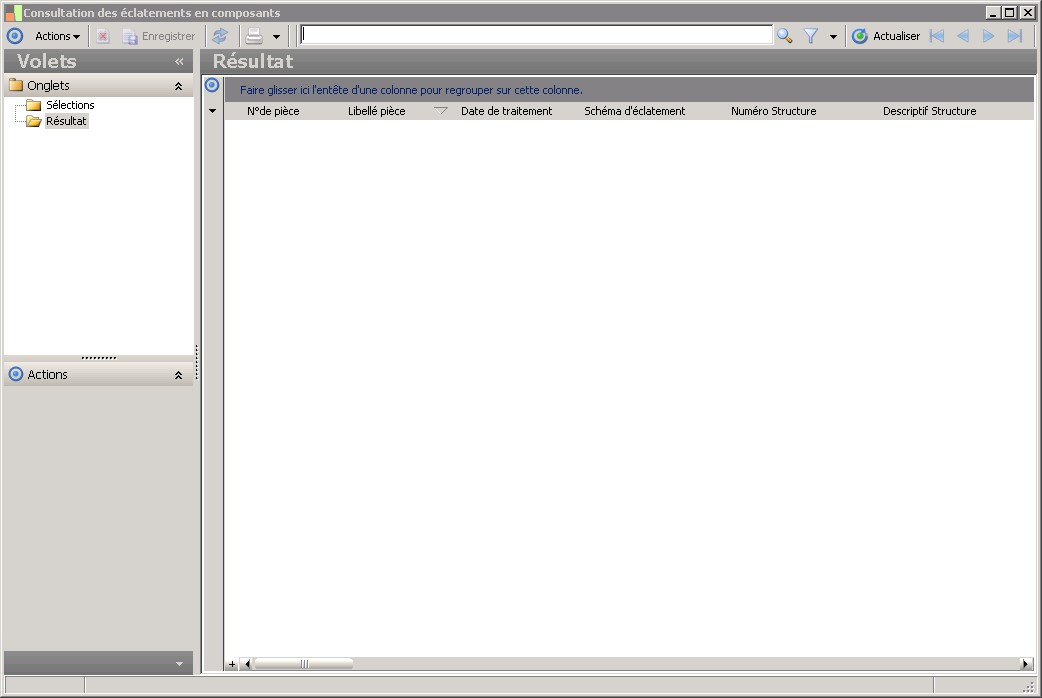Image resolution: width=1042 pixels, height=698 pixels.
Task: Click horizontal scrollbar right arrow
Action: (1025, 664)
